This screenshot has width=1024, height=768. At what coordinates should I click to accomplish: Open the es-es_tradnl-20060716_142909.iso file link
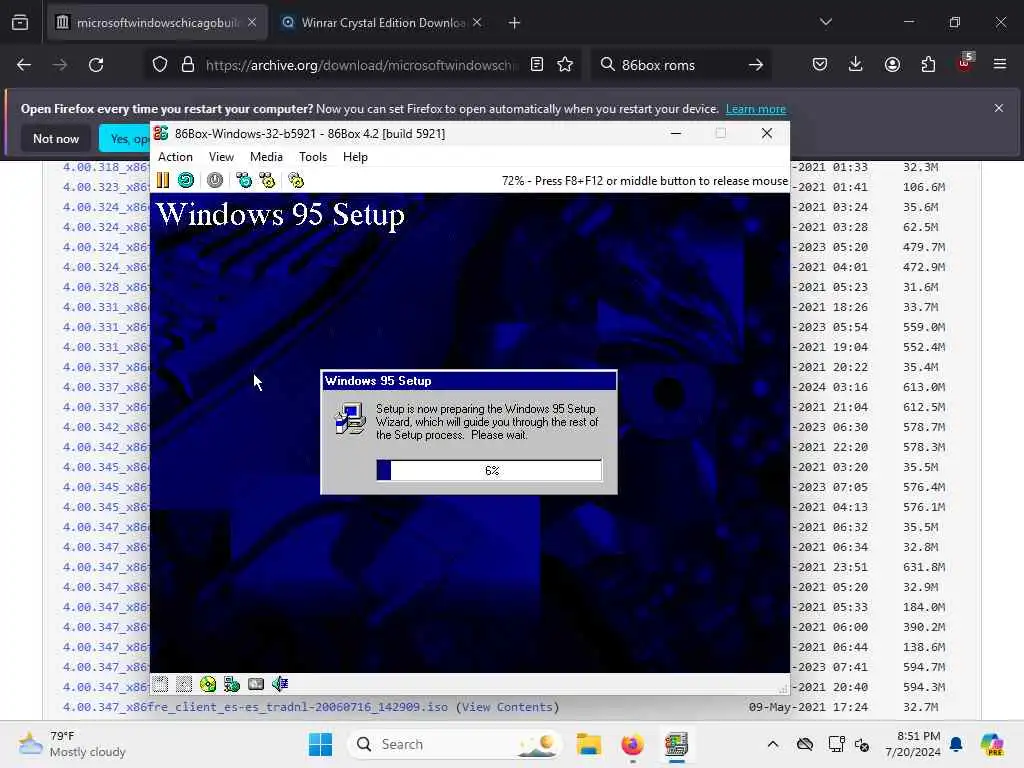(255, 707)
